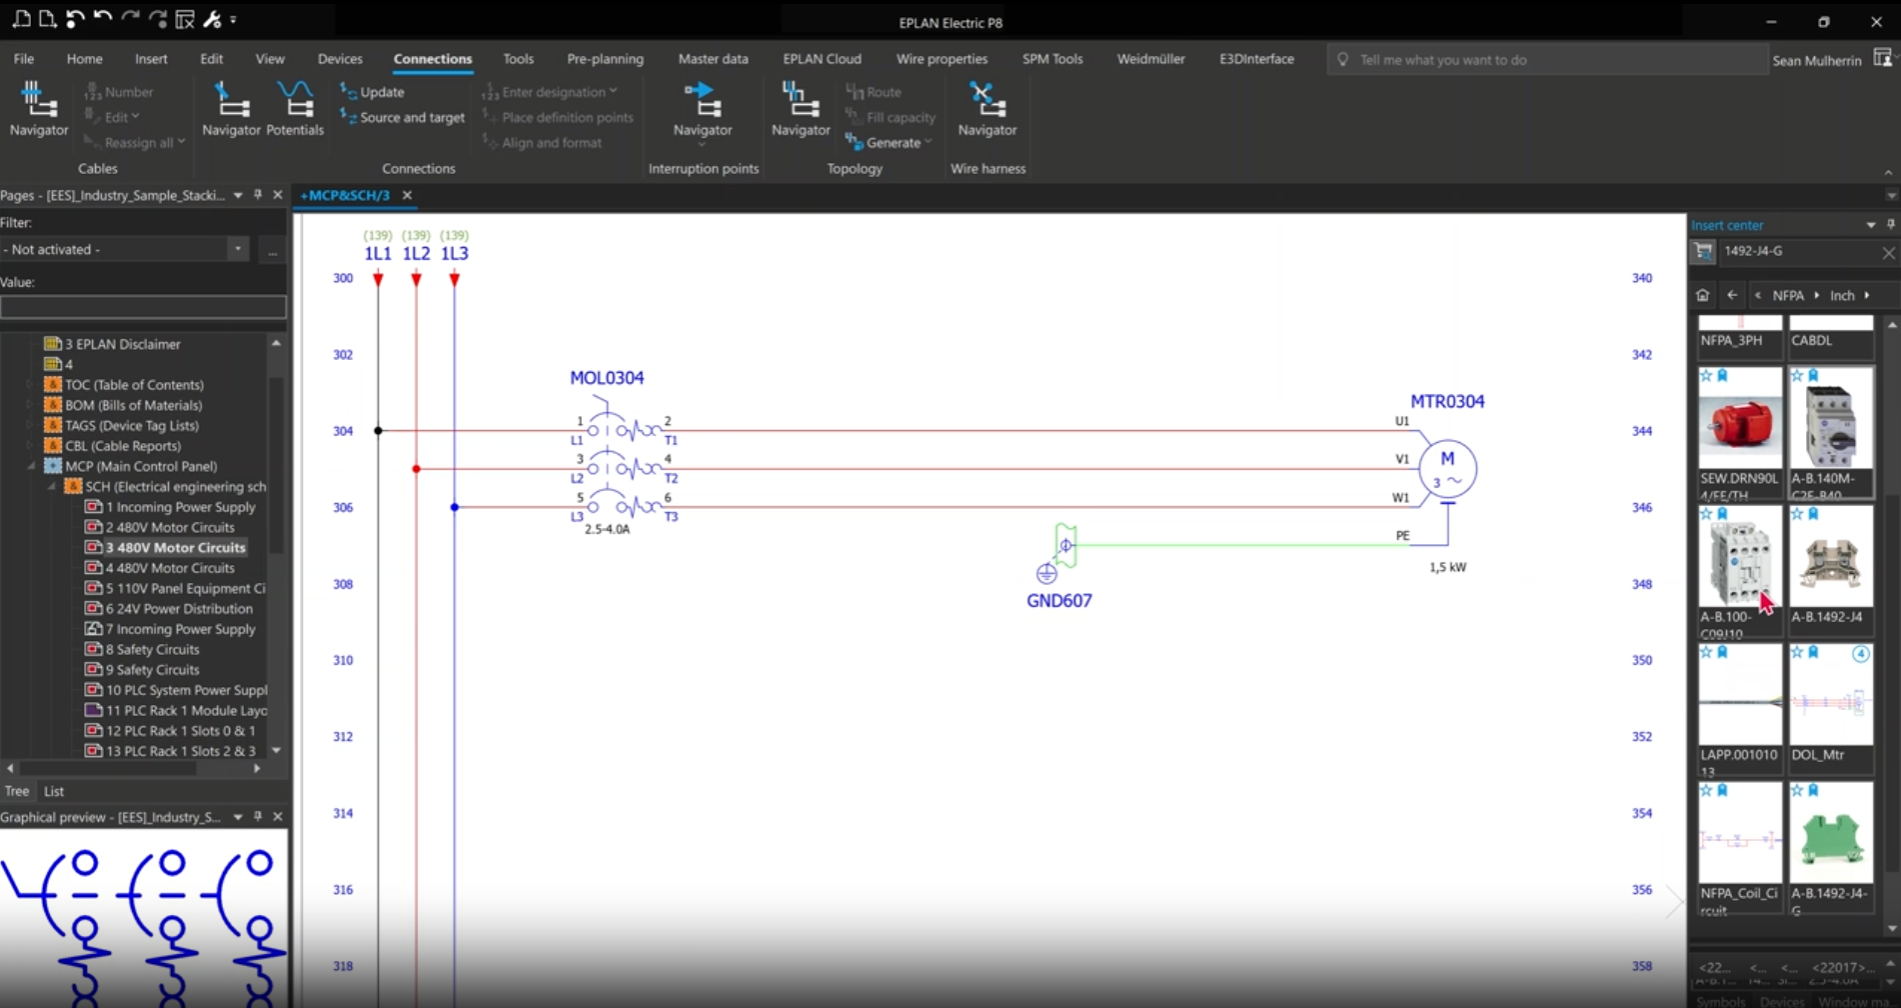Pin the Pages navigator panel
The width and height of the screenshot is (1901, 1008).
258,195
